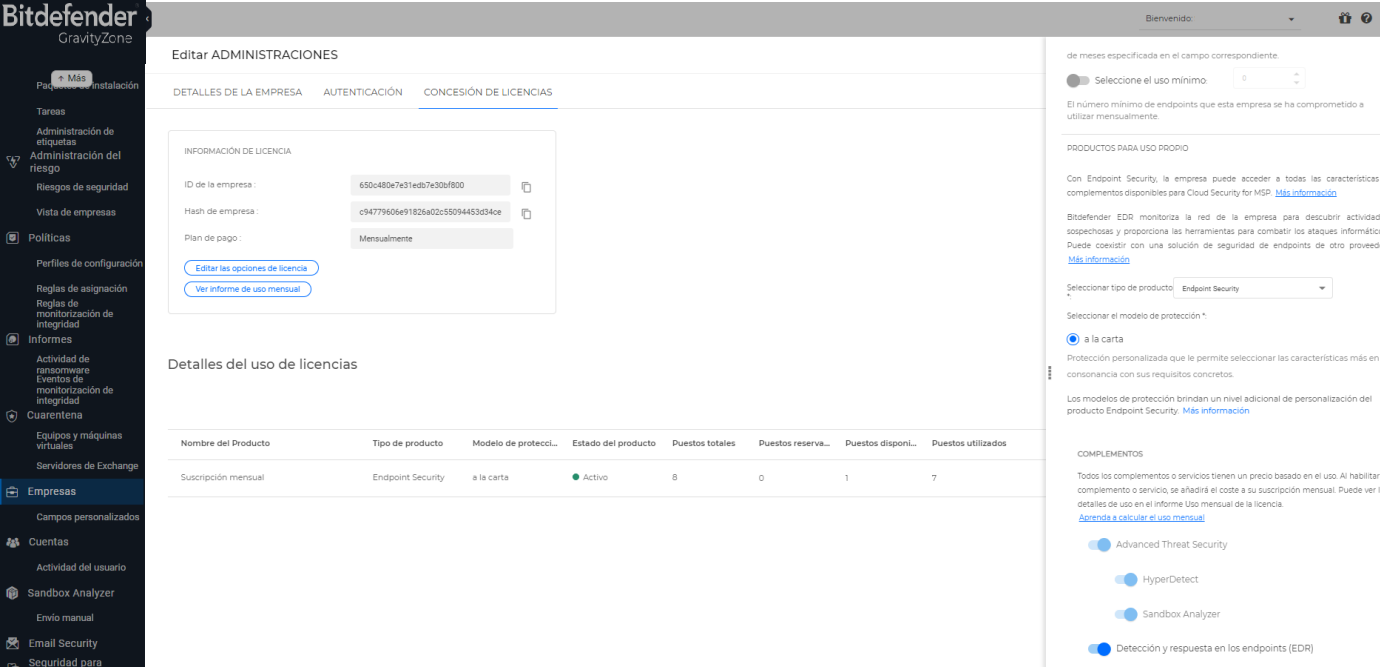Open Campos personalizados menu item
This screenshot has width=1383, height=669.
88,517
